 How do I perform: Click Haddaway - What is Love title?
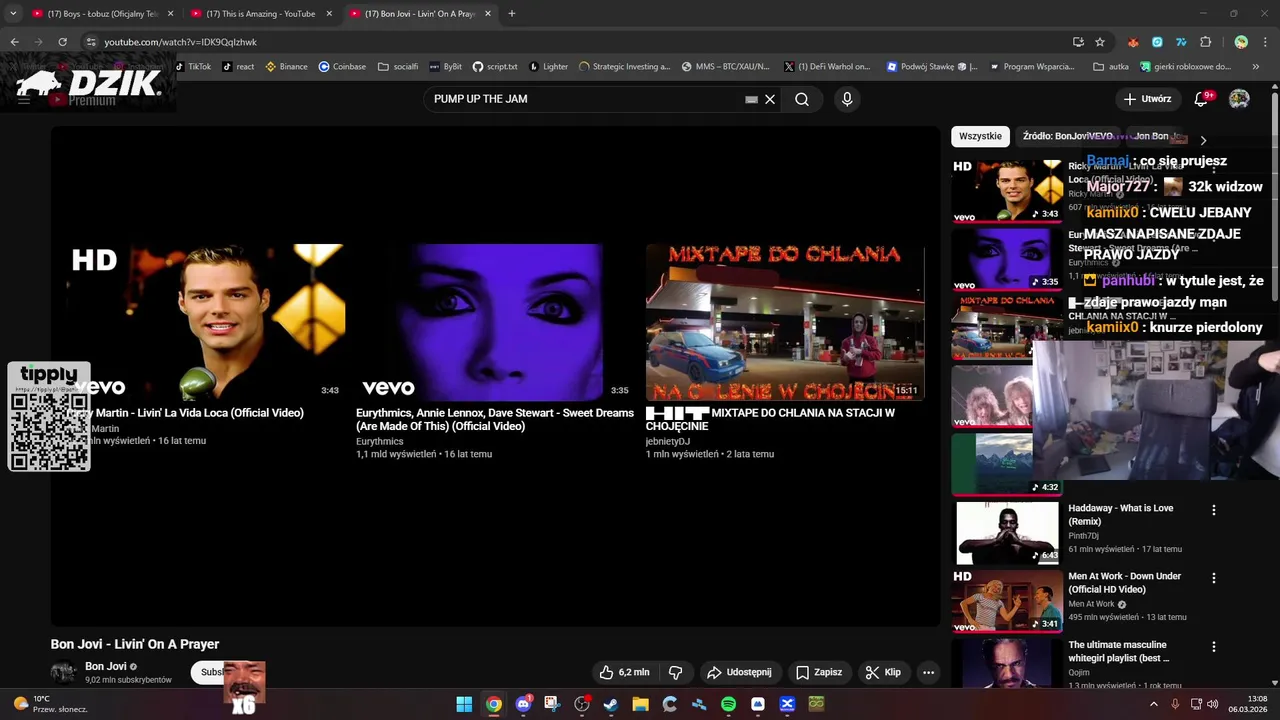(x=1120, y=514)
